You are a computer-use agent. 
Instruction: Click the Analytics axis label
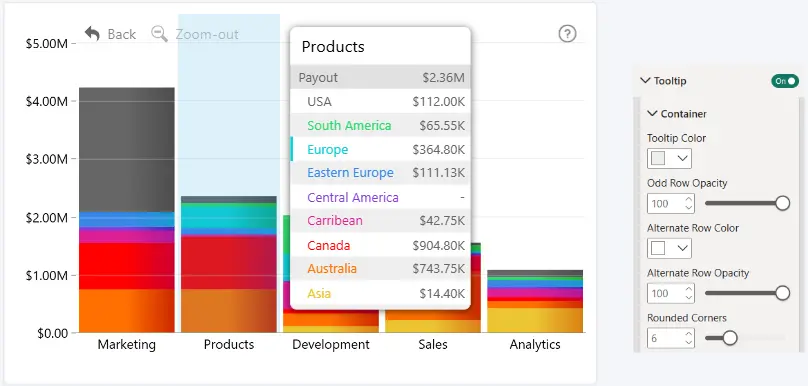[535, 344]
